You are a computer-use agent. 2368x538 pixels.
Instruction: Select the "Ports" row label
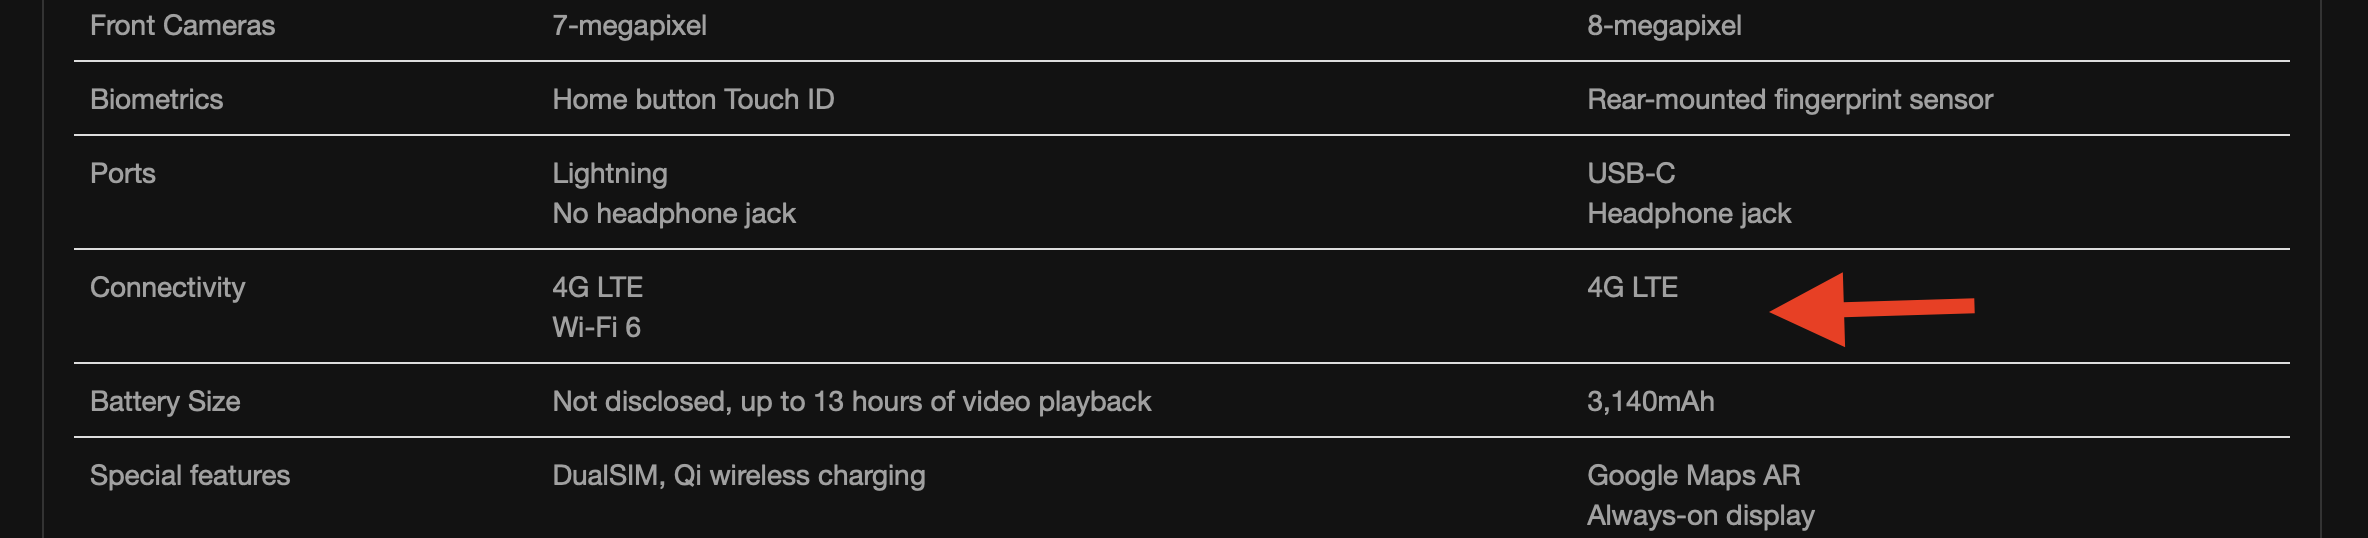(x=123, y=174)
